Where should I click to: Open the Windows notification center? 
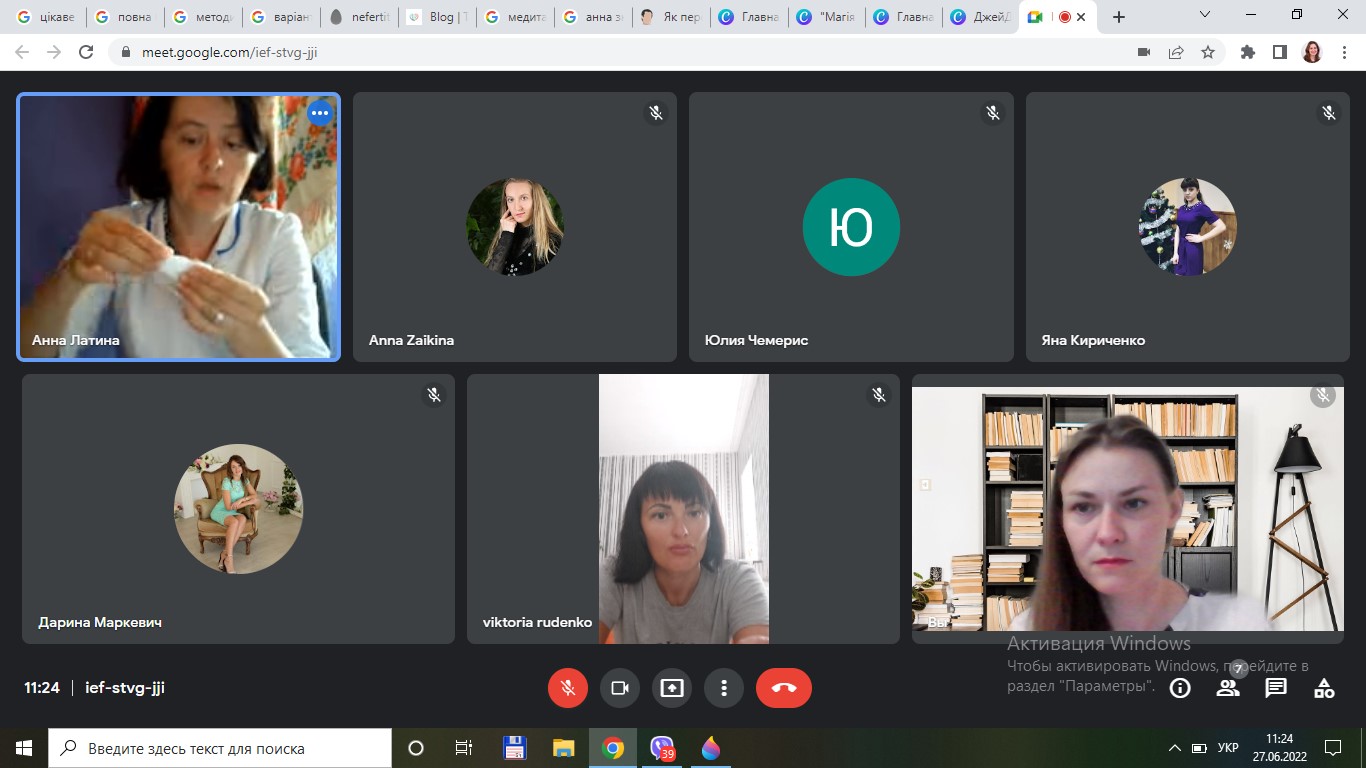point(1333,748)
